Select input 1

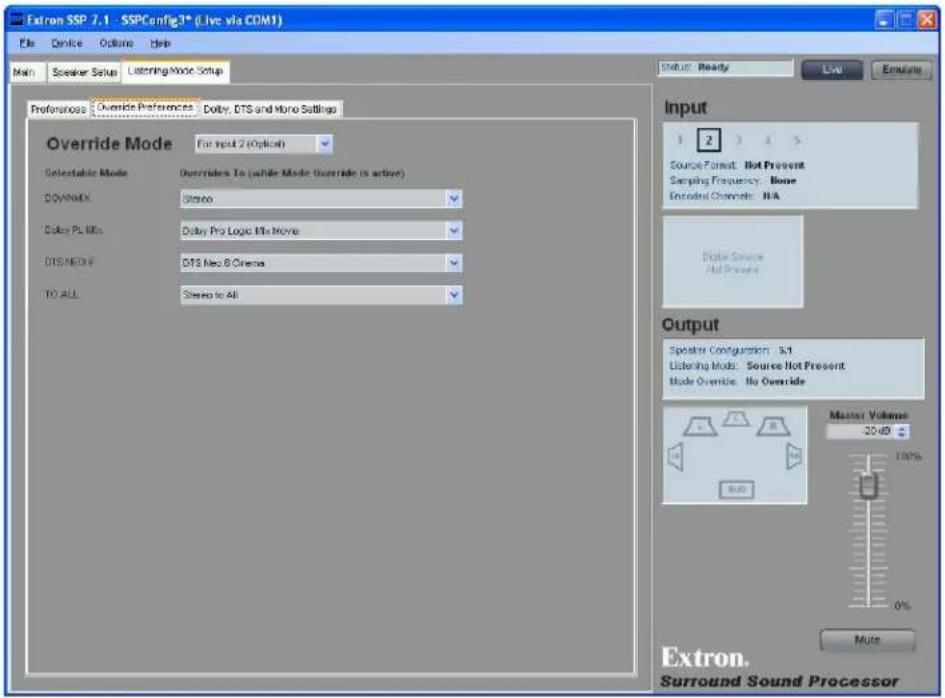point(680,140)
